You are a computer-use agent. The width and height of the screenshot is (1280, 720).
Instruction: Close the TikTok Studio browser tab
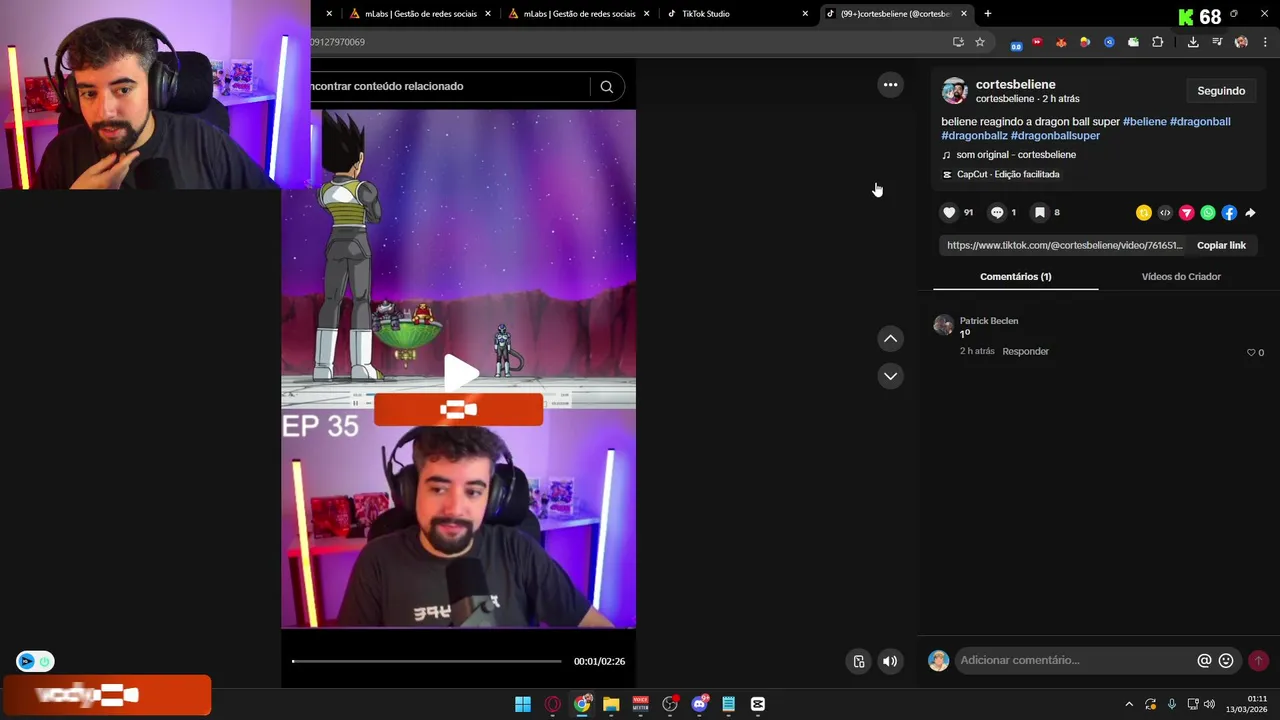point(805,14)
